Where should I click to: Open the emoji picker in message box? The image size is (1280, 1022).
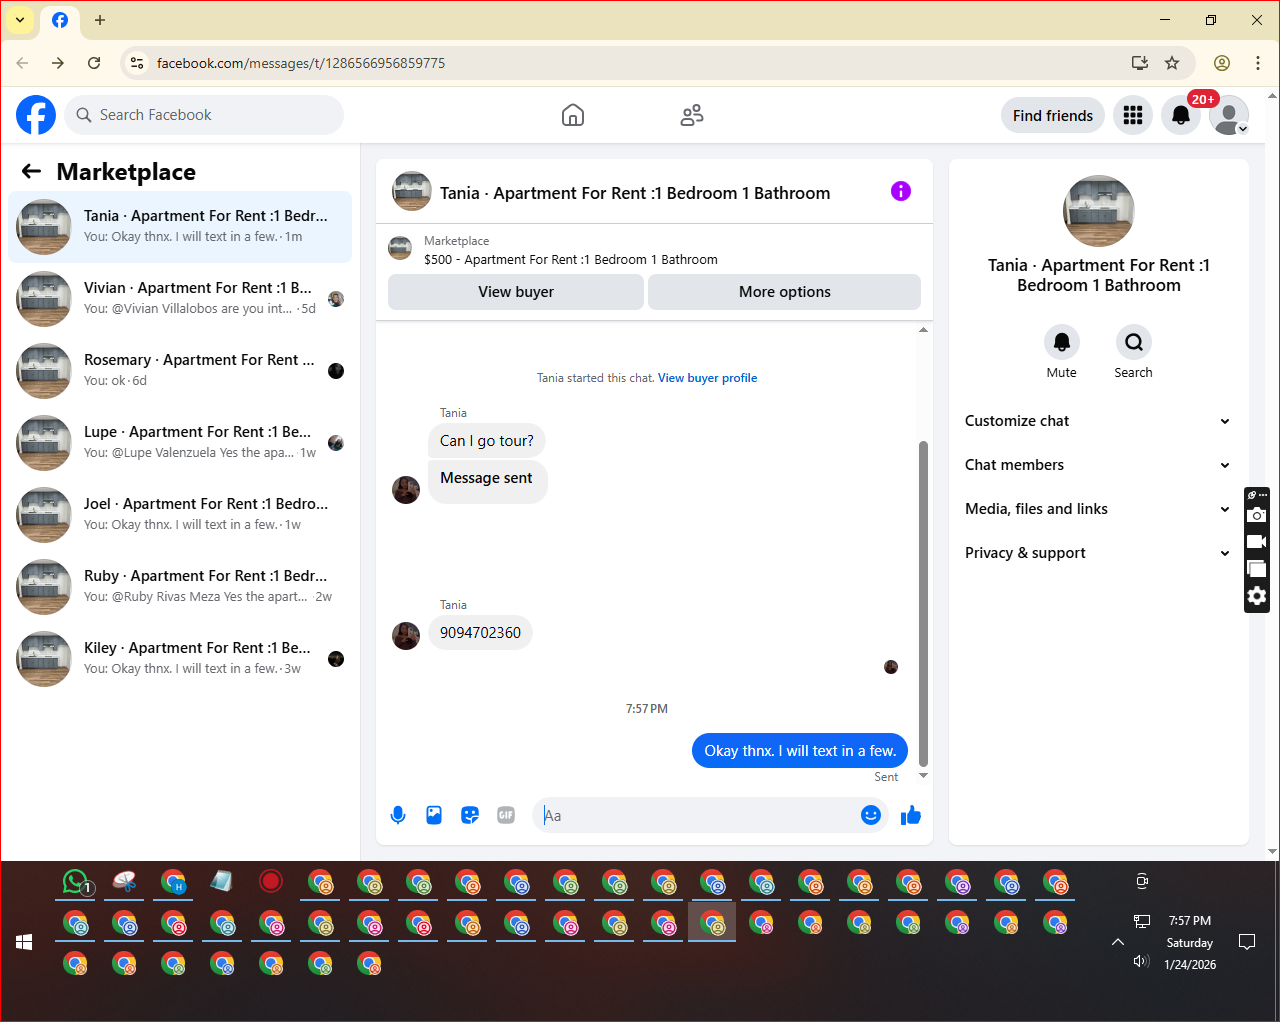pyautogui.click(x=871, y=815)
